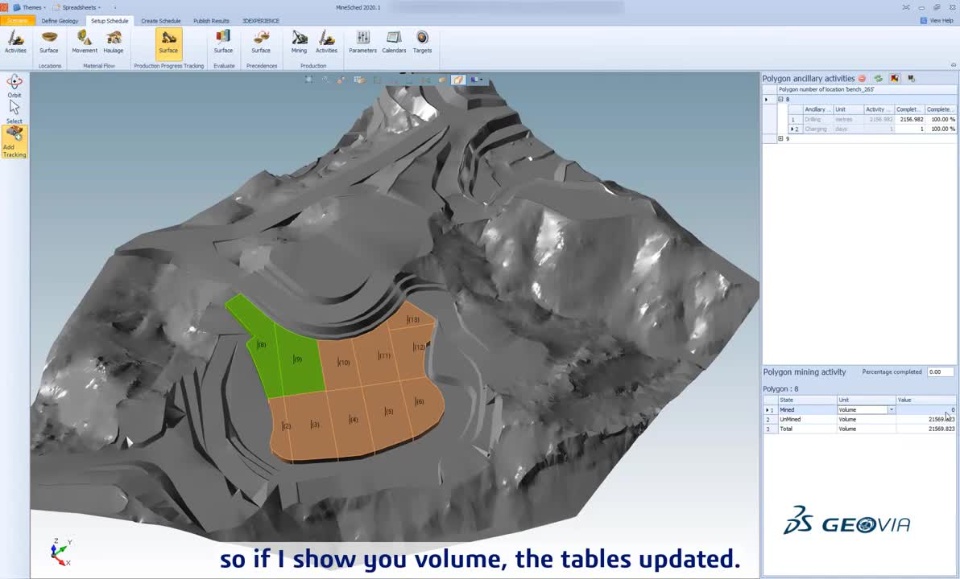Click red remove icon in Polygon ancillary activities
The width and height of the screenshot is (960, 579).
(862, 78)
